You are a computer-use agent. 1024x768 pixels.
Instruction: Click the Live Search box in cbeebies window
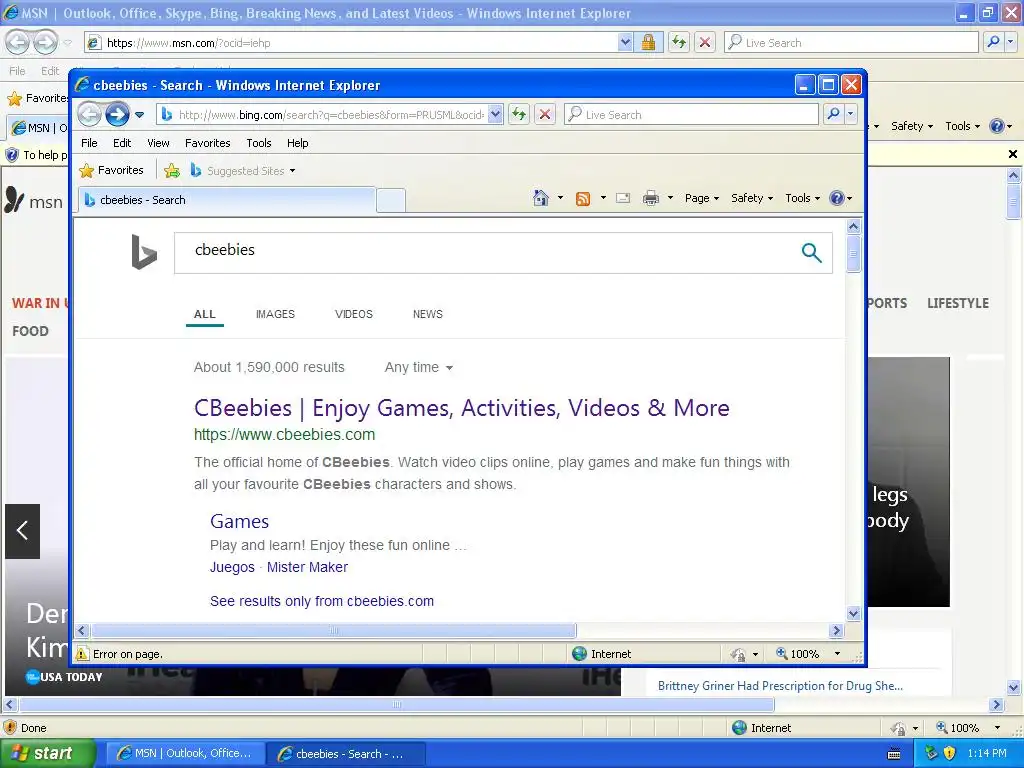coord(691,115)
